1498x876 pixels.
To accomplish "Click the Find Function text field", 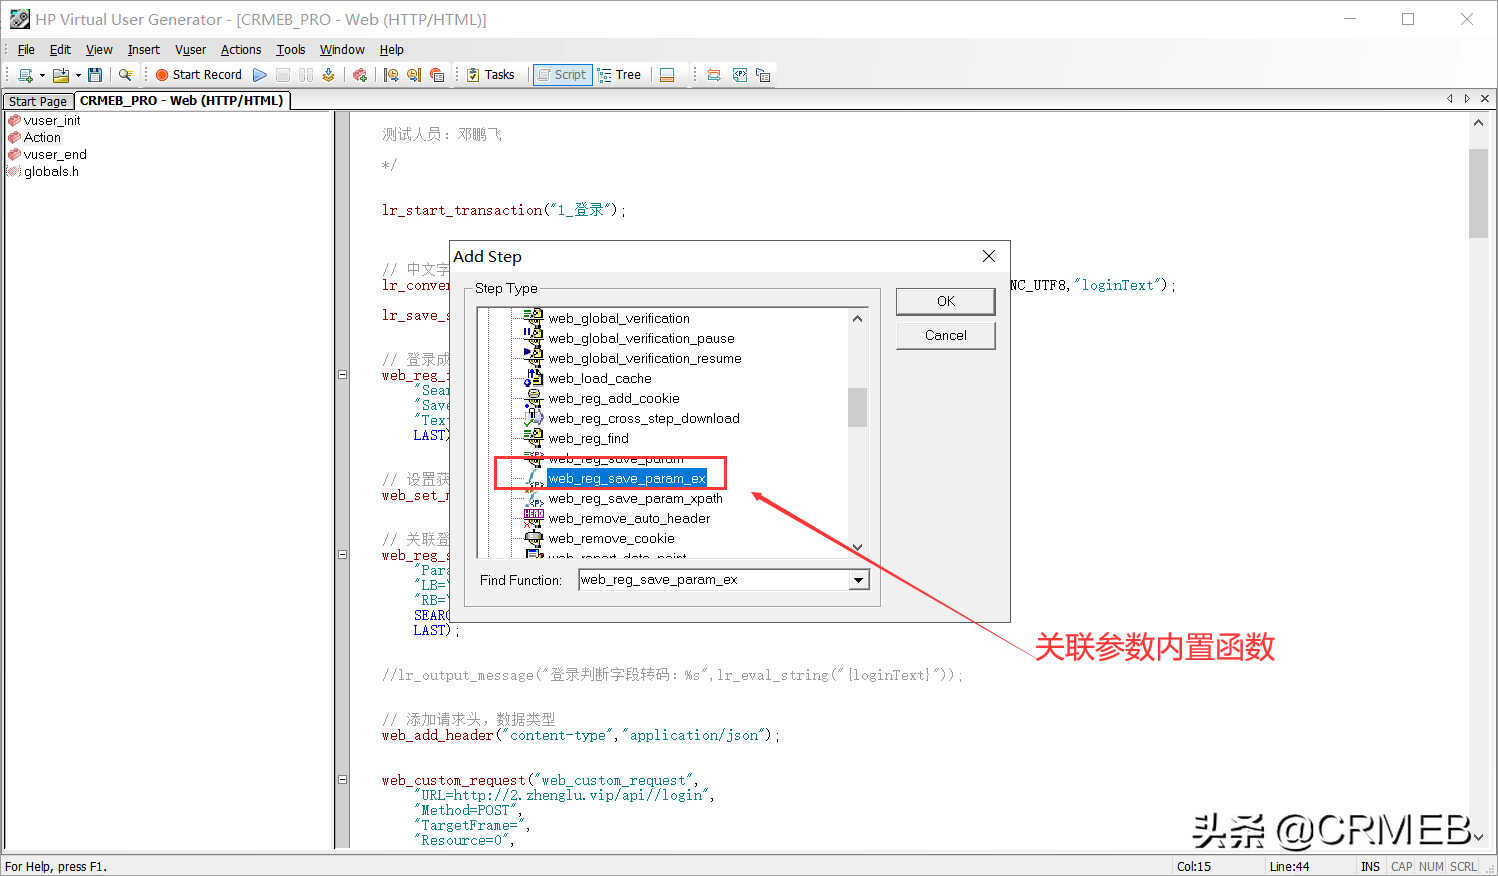I will tap(714, 580).
